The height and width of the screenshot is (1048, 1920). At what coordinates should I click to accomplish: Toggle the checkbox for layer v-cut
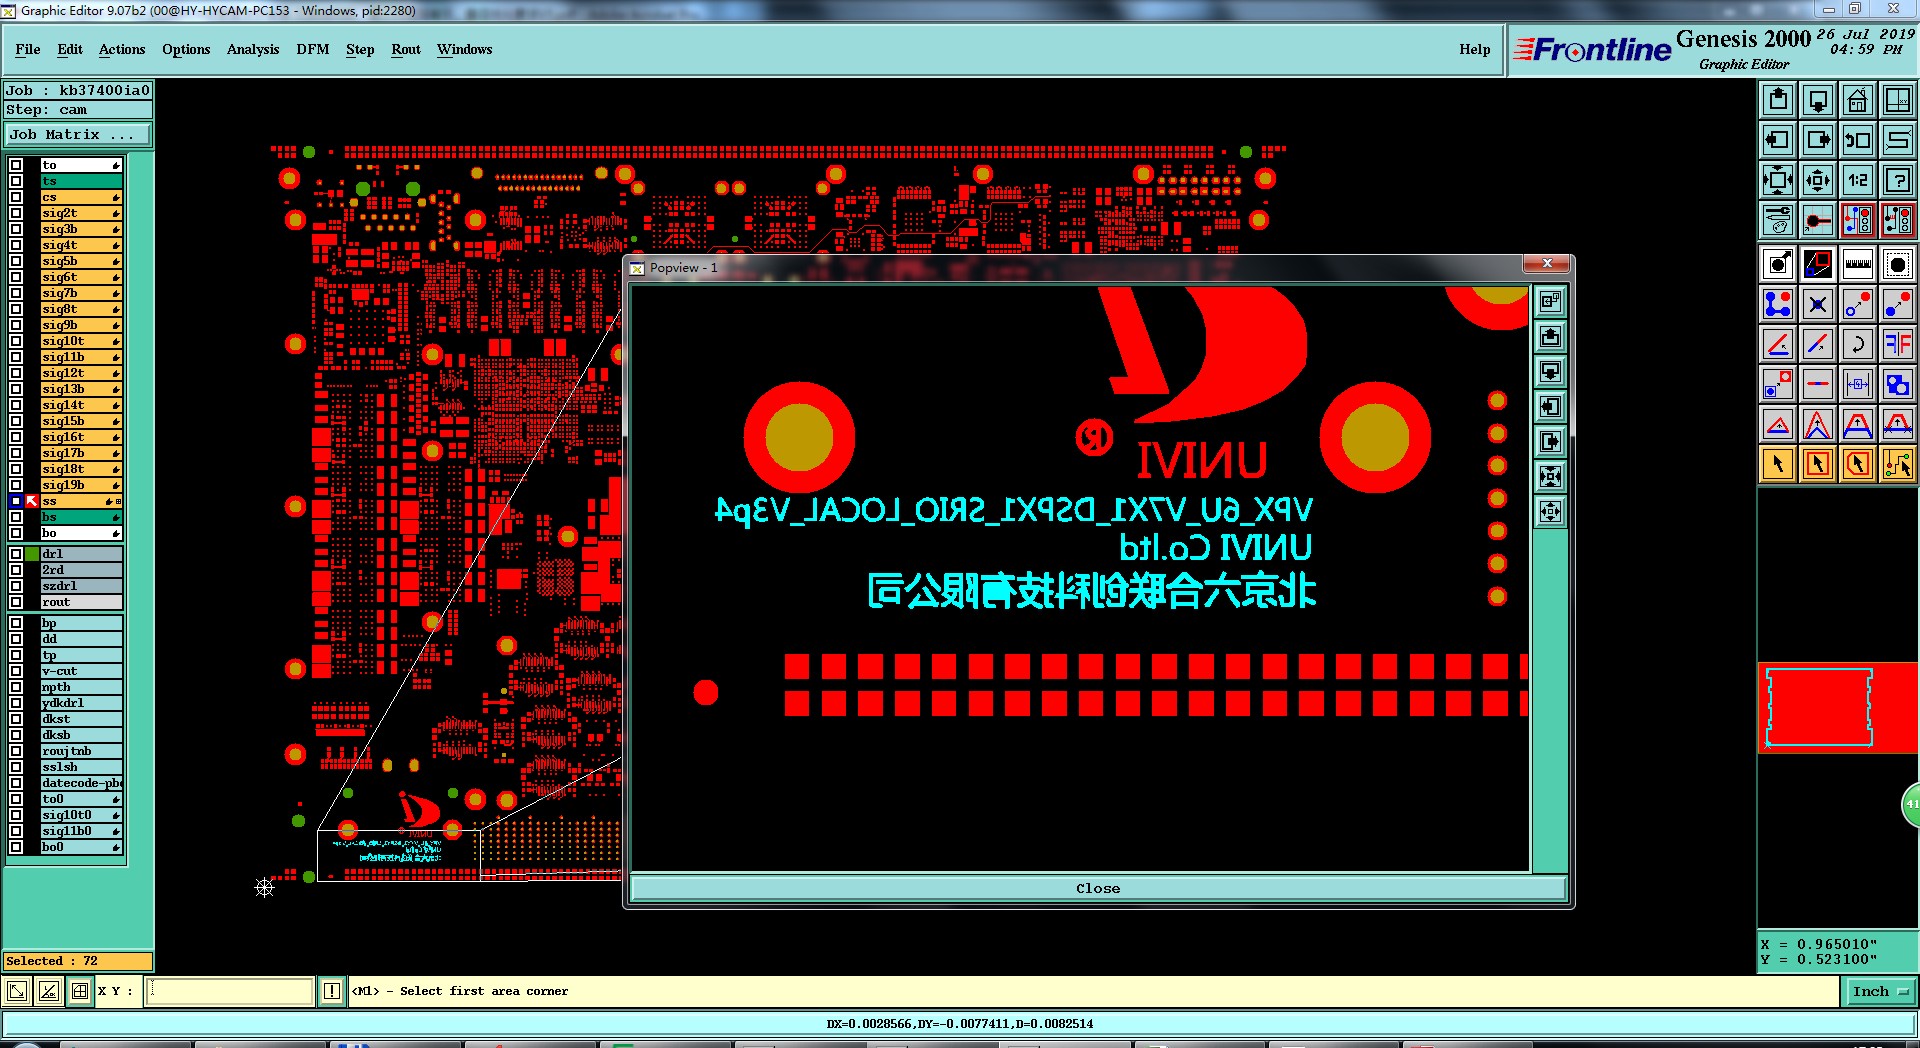(16, 671)
